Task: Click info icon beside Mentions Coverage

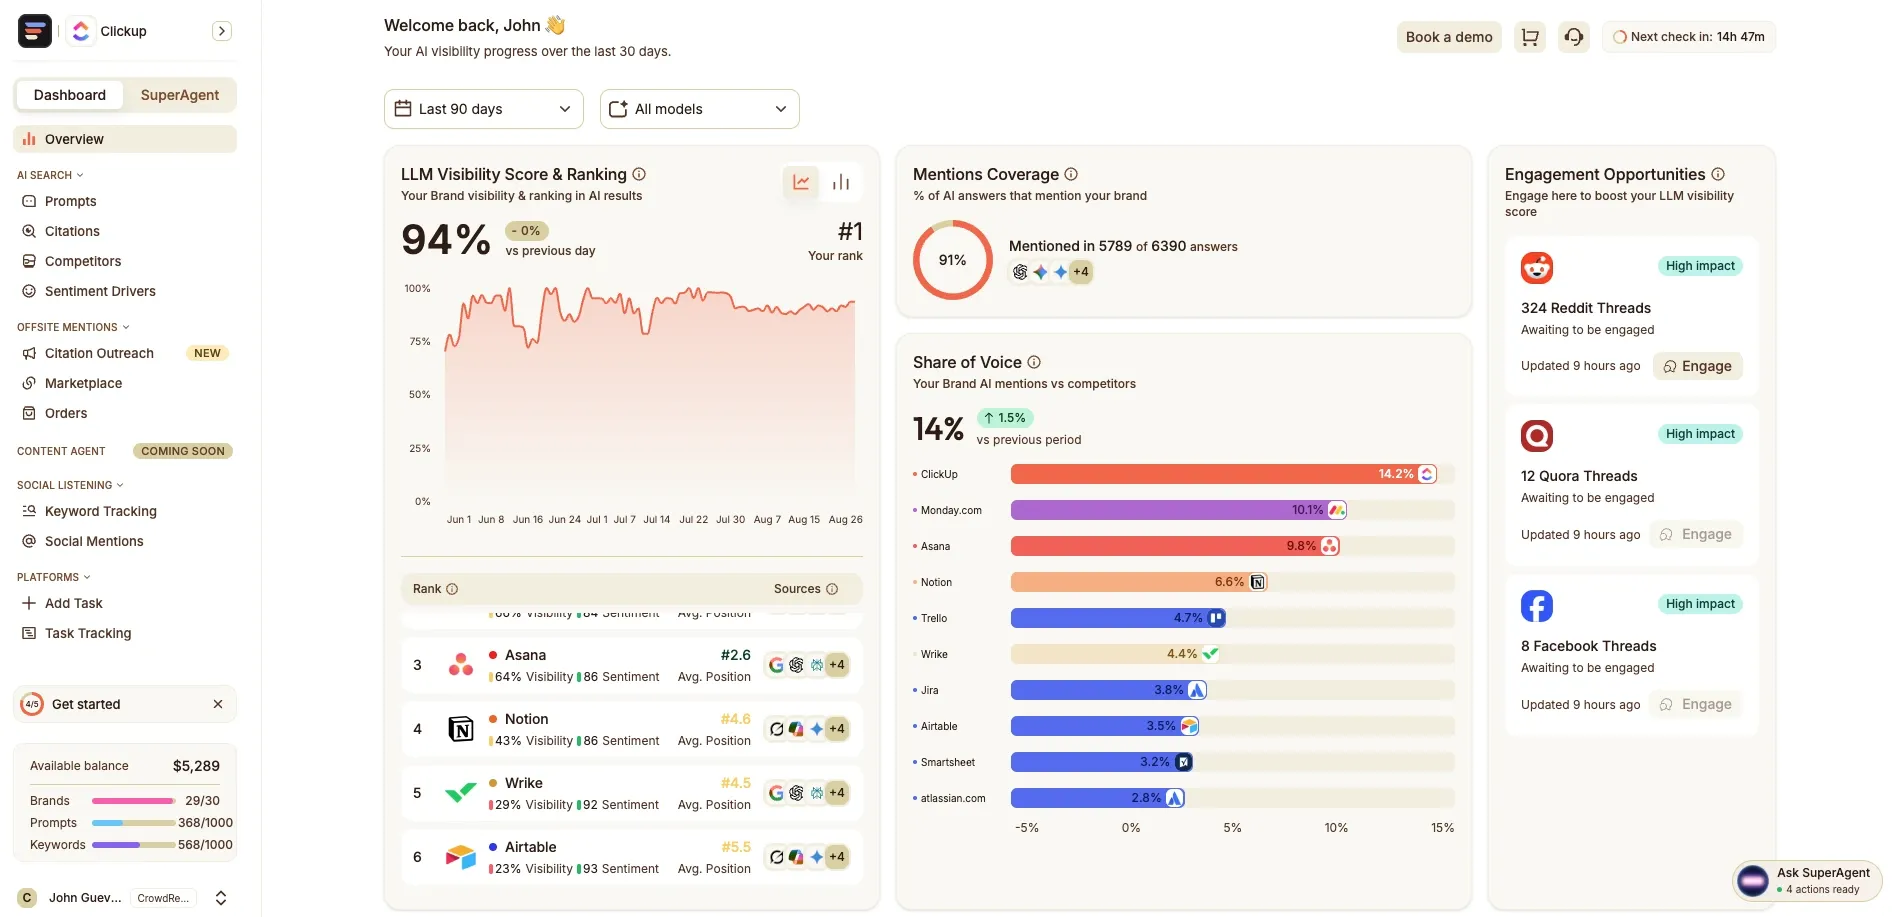Action: coord(1071,174)
